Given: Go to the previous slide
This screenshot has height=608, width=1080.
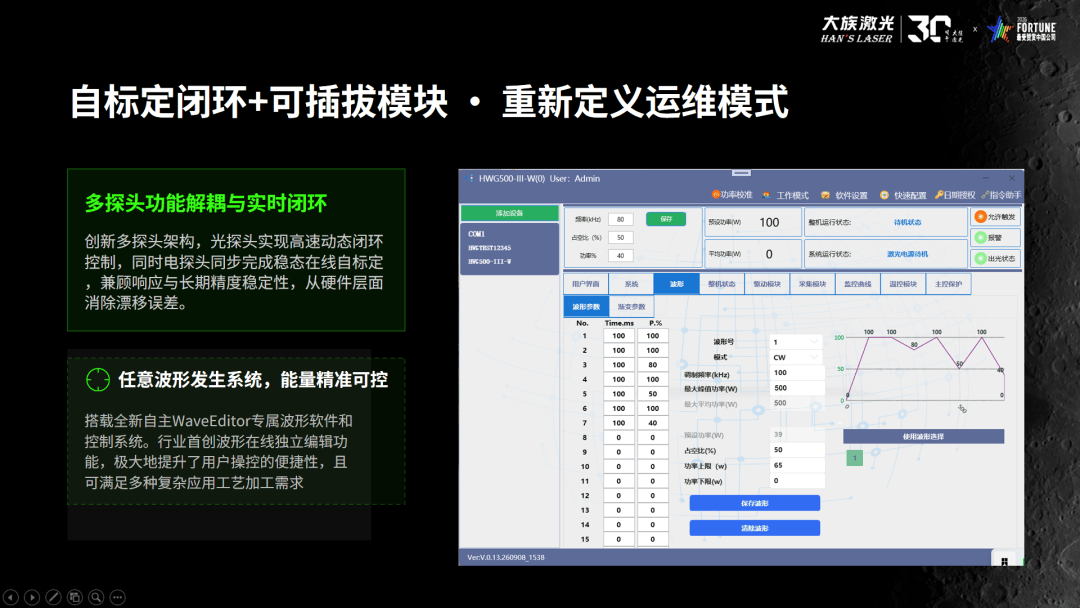Looking at the screenshot, I should (x=11, y=597).
